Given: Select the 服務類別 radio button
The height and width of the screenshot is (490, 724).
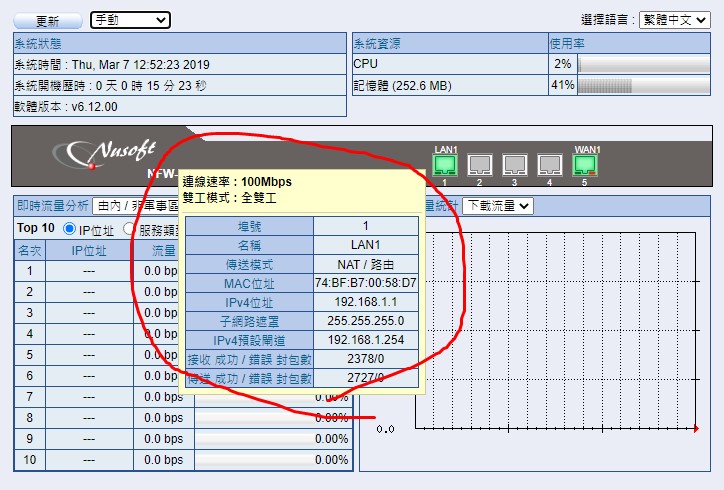Looking at the screenshot, I should pos(130,229).
